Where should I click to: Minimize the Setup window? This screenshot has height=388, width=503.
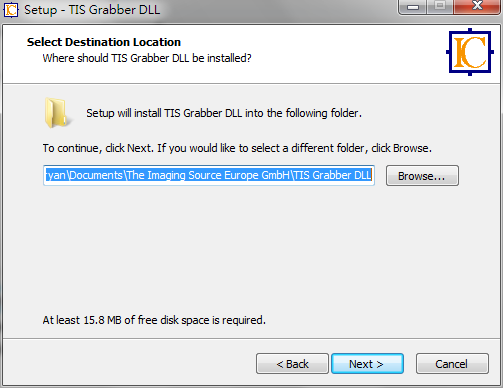(x=413, y=7)
